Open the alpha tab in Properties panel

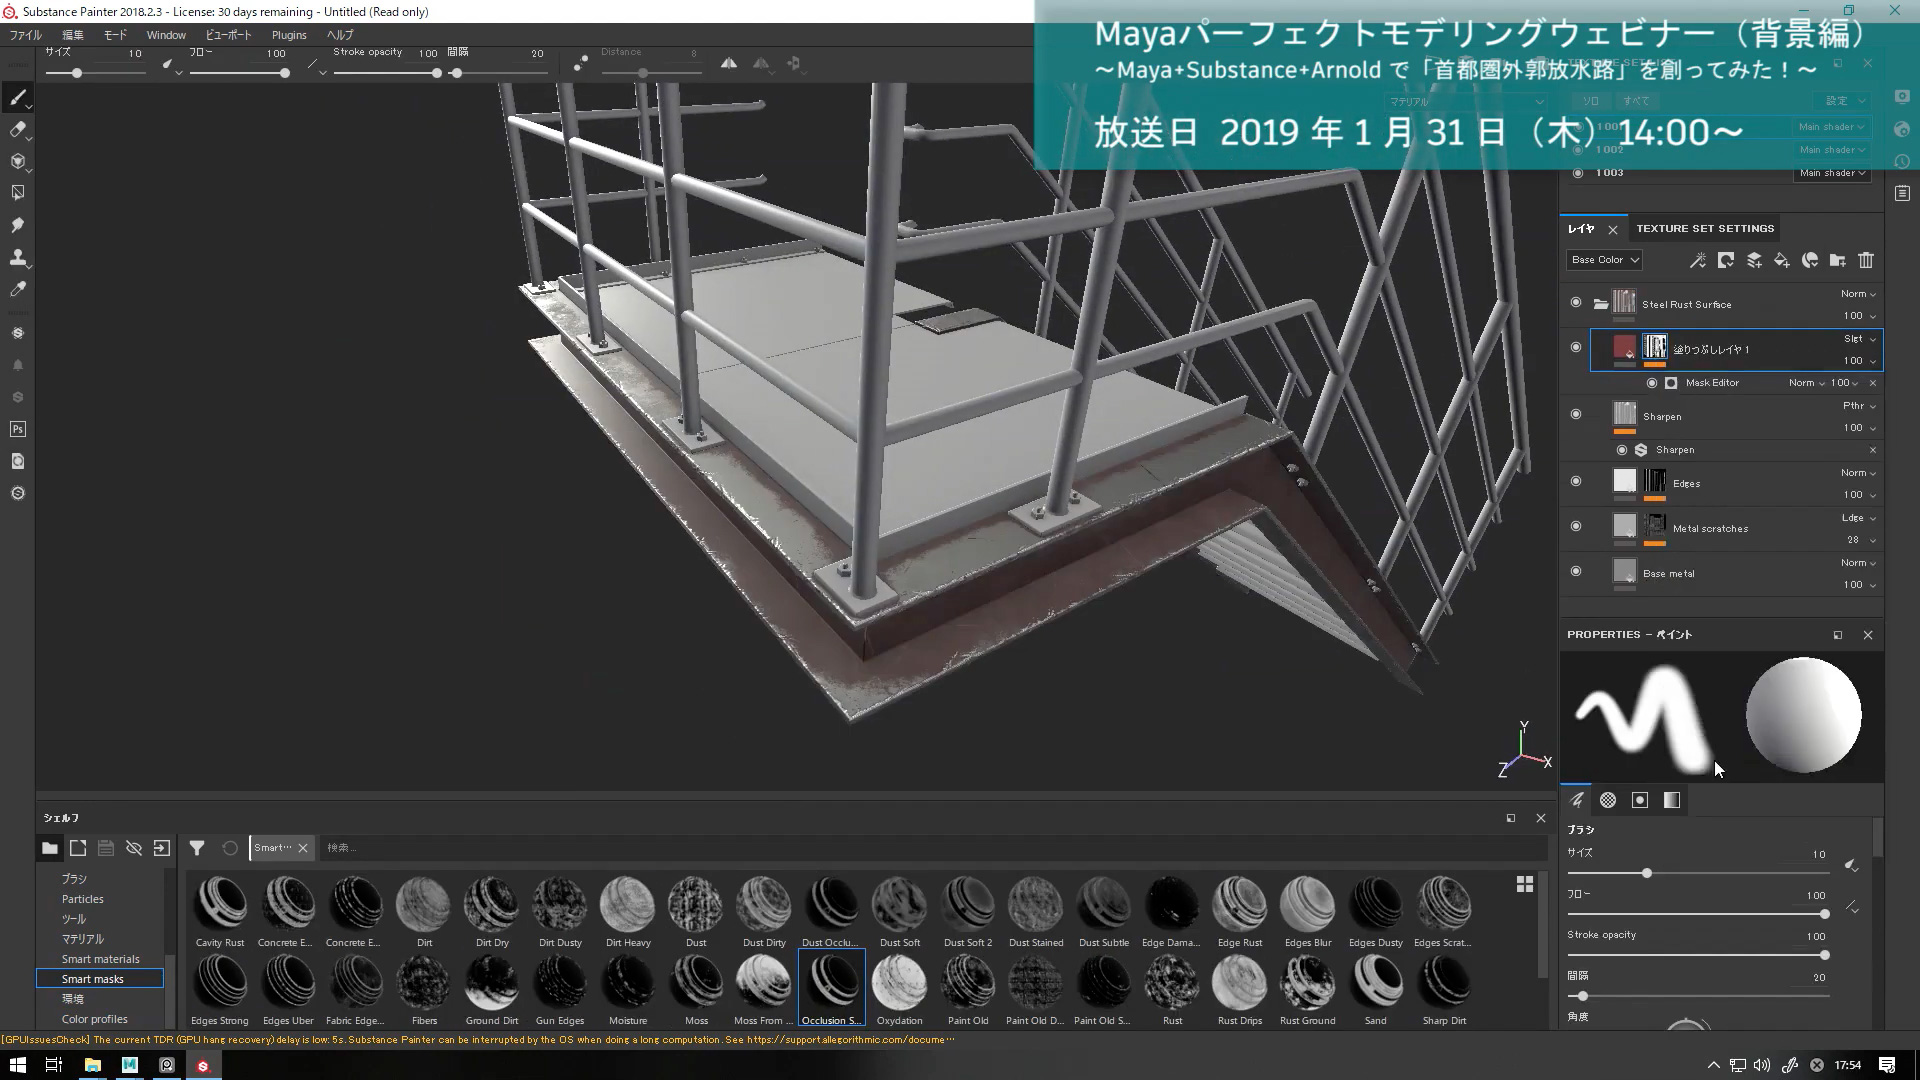pyautogui.click(x=1608, y=800)
